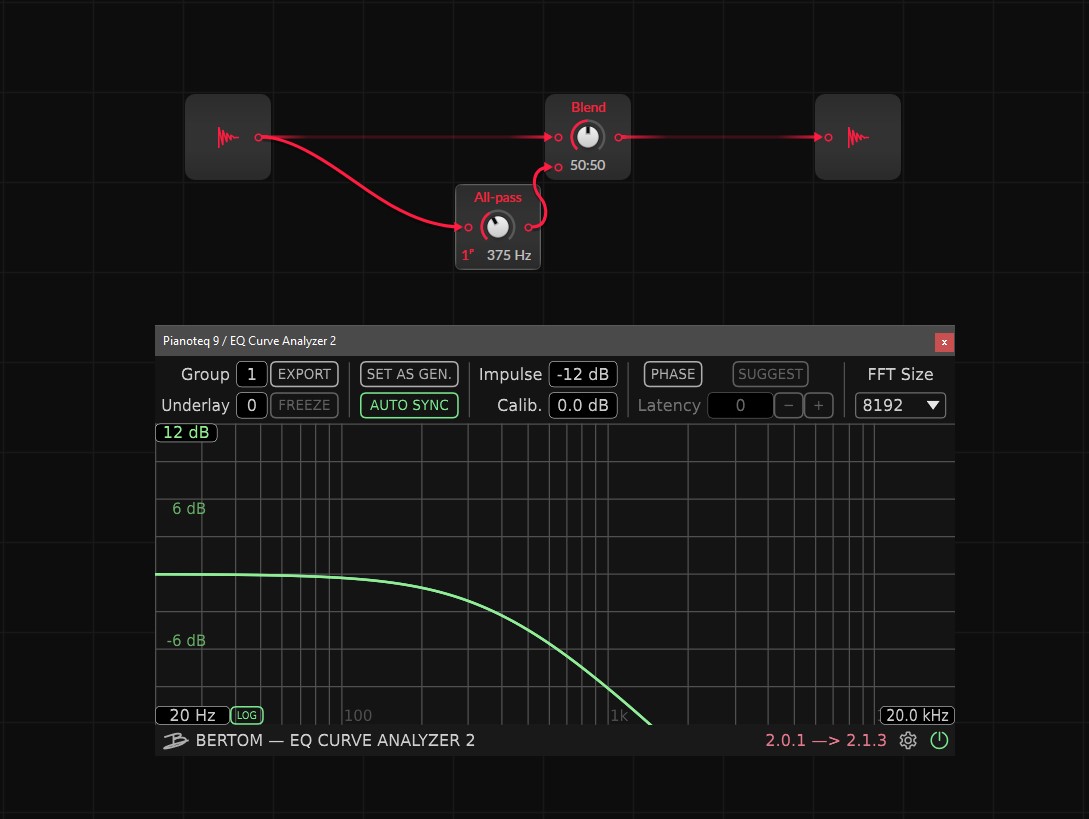Viewport: 1089px width, 819px height.
Task: Click the 50:50 blend ratio value
Action: point(588,165)
